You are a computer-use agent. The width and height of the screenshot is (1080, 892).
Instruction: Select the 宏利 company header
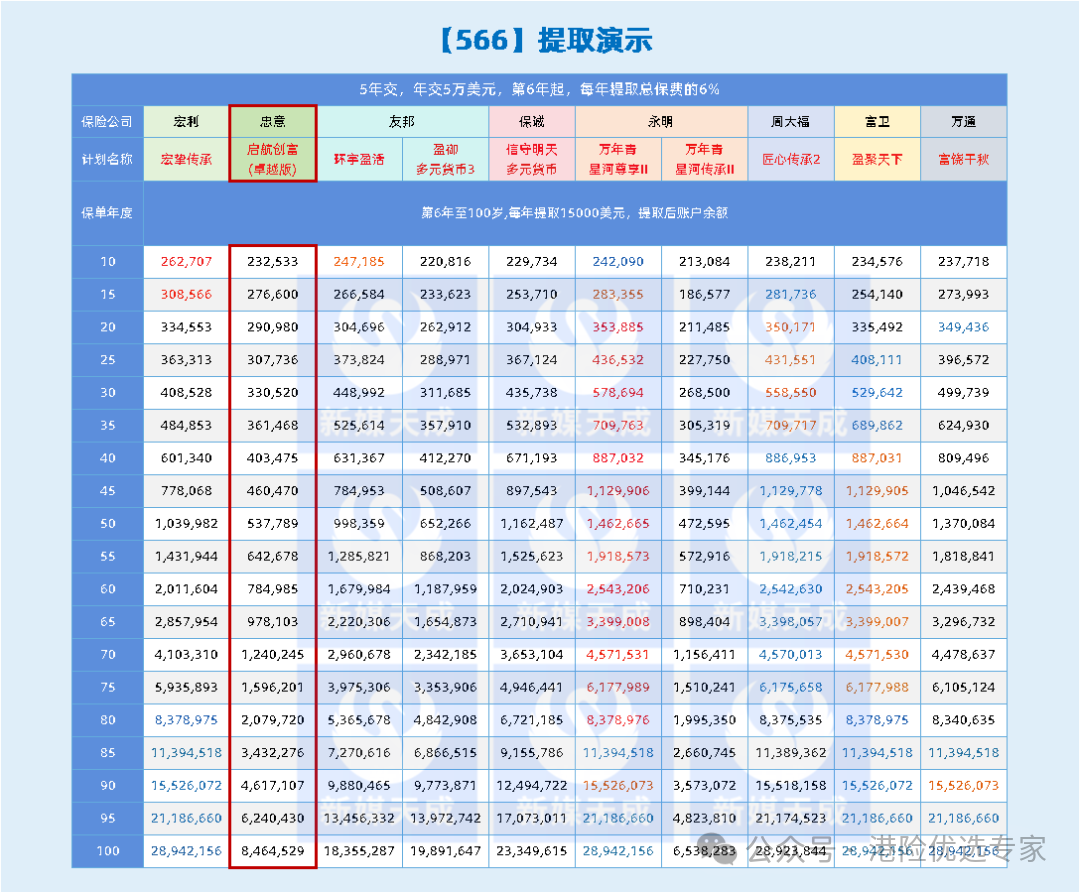pos(186,122)
